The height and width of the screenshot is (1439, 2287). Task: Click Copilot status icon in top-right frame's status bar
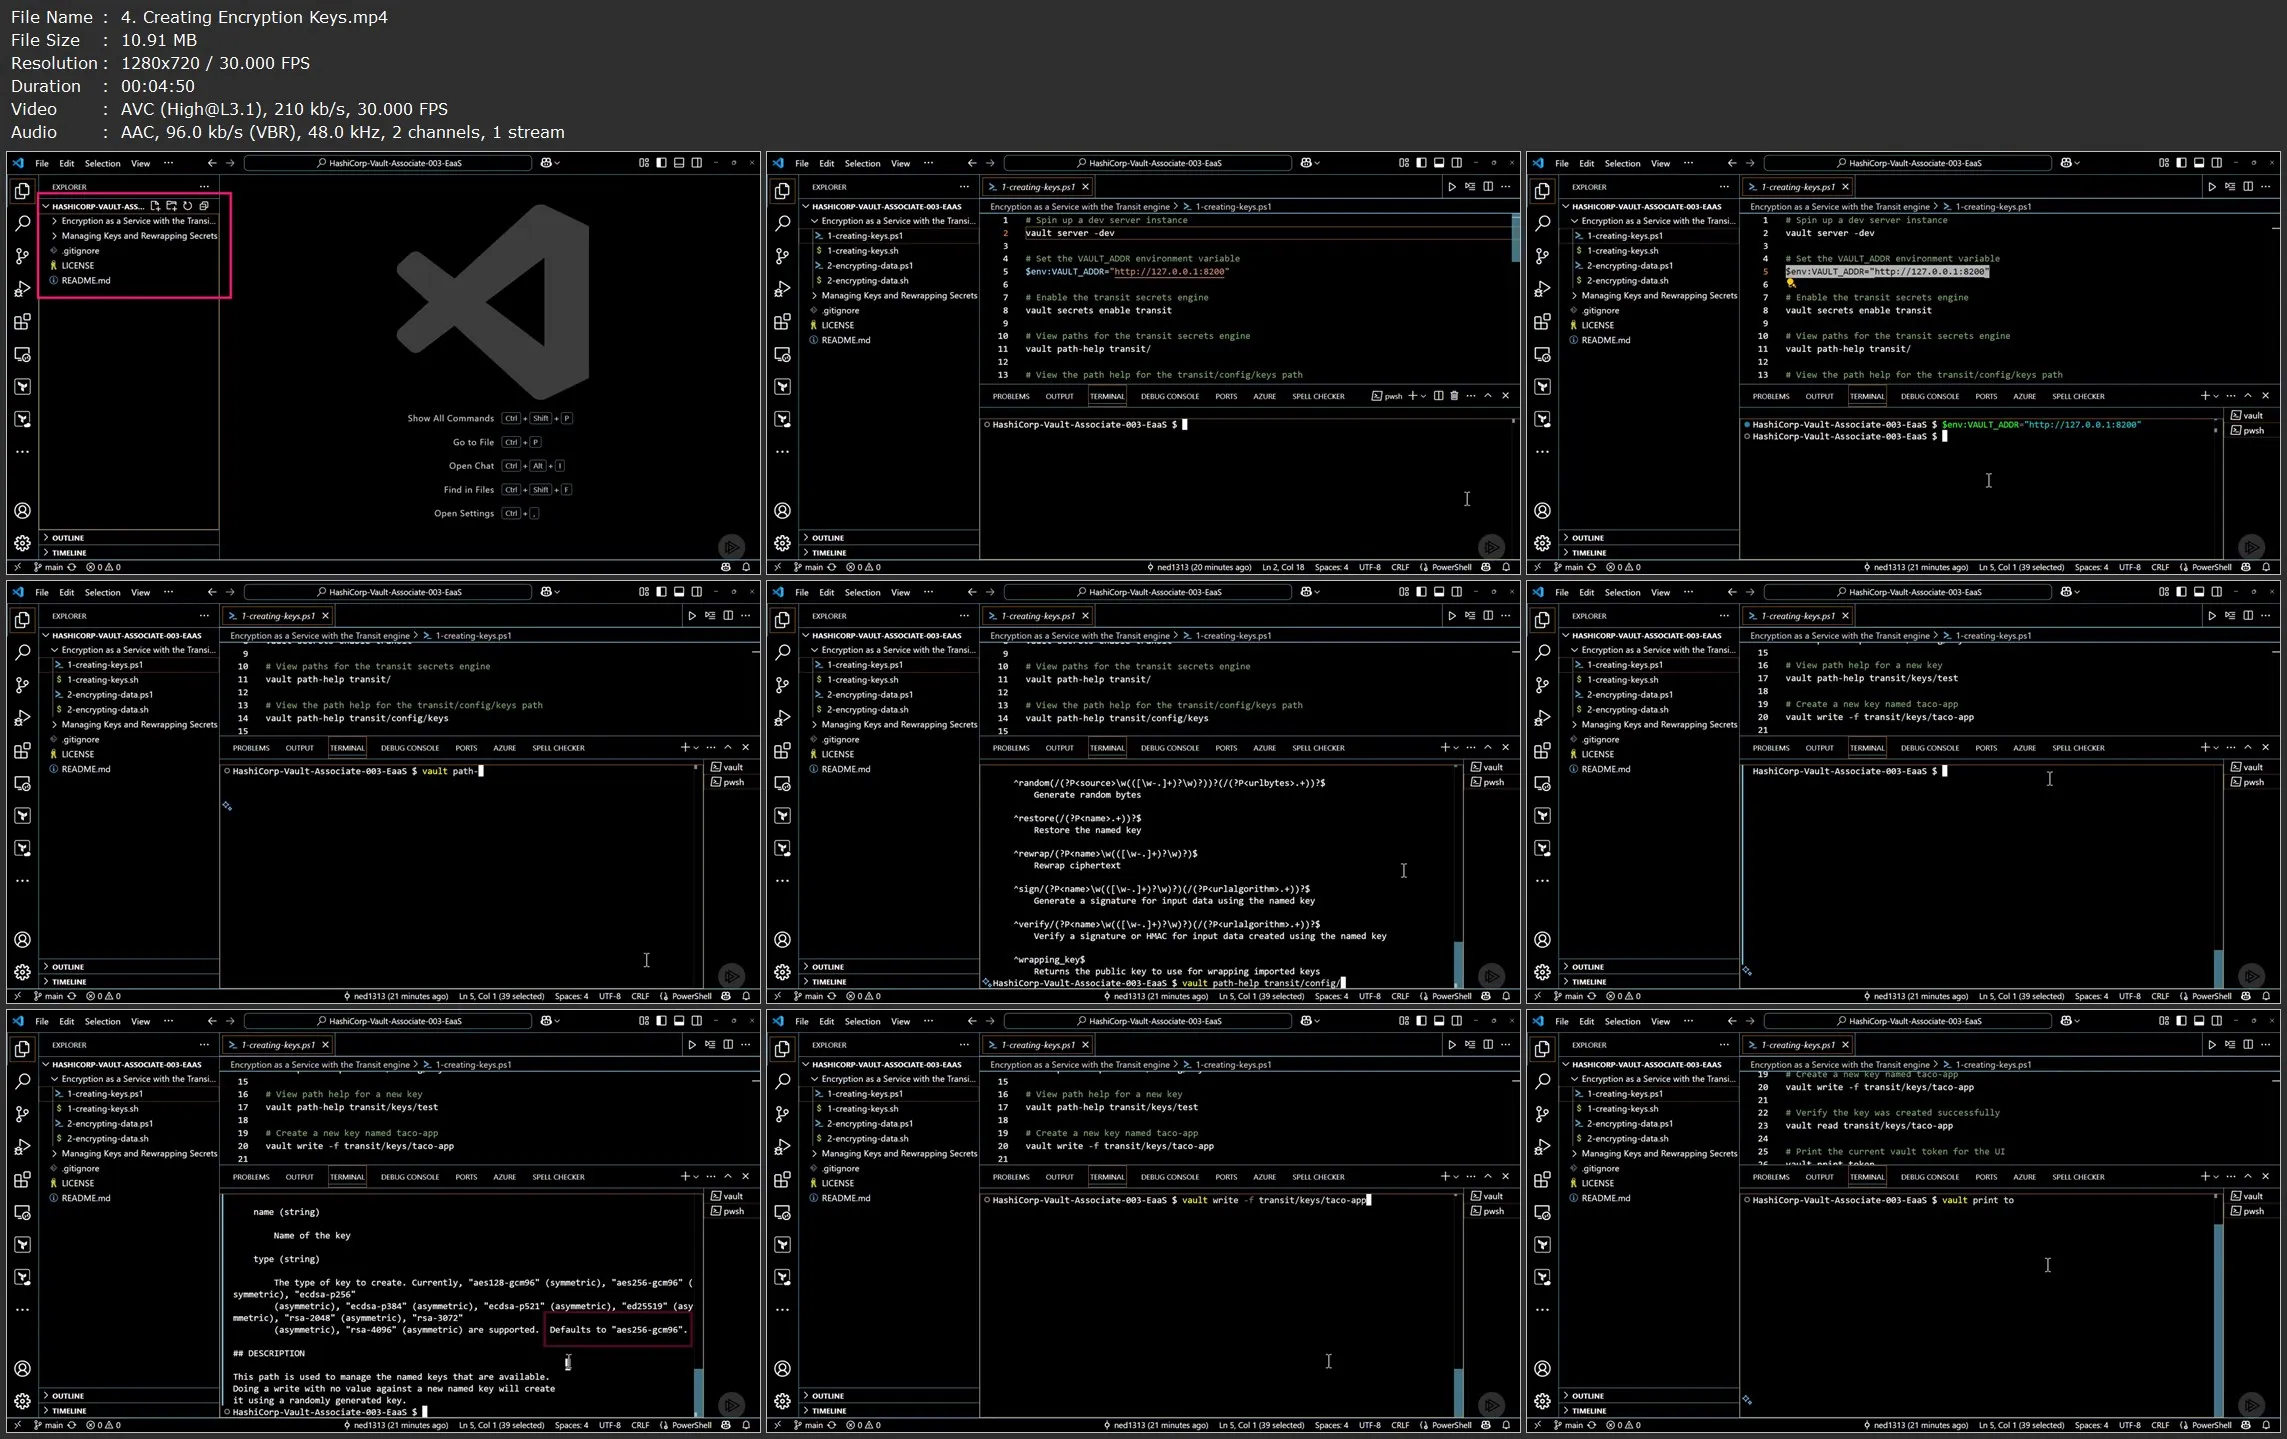click(x=2246, y=567)
